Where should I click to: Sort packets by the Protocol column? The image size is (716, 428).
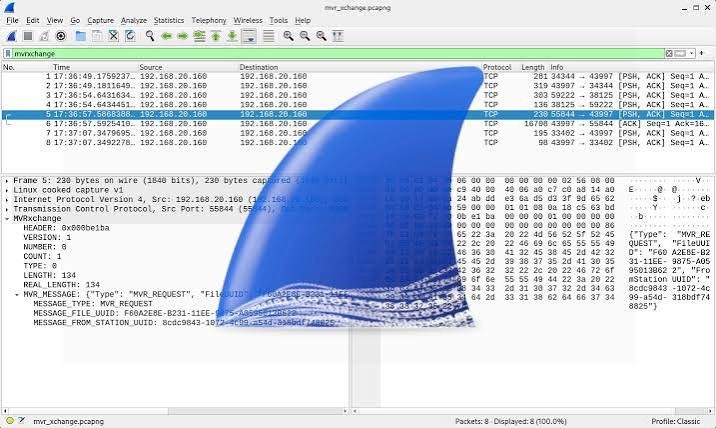(x=498, y=67)
